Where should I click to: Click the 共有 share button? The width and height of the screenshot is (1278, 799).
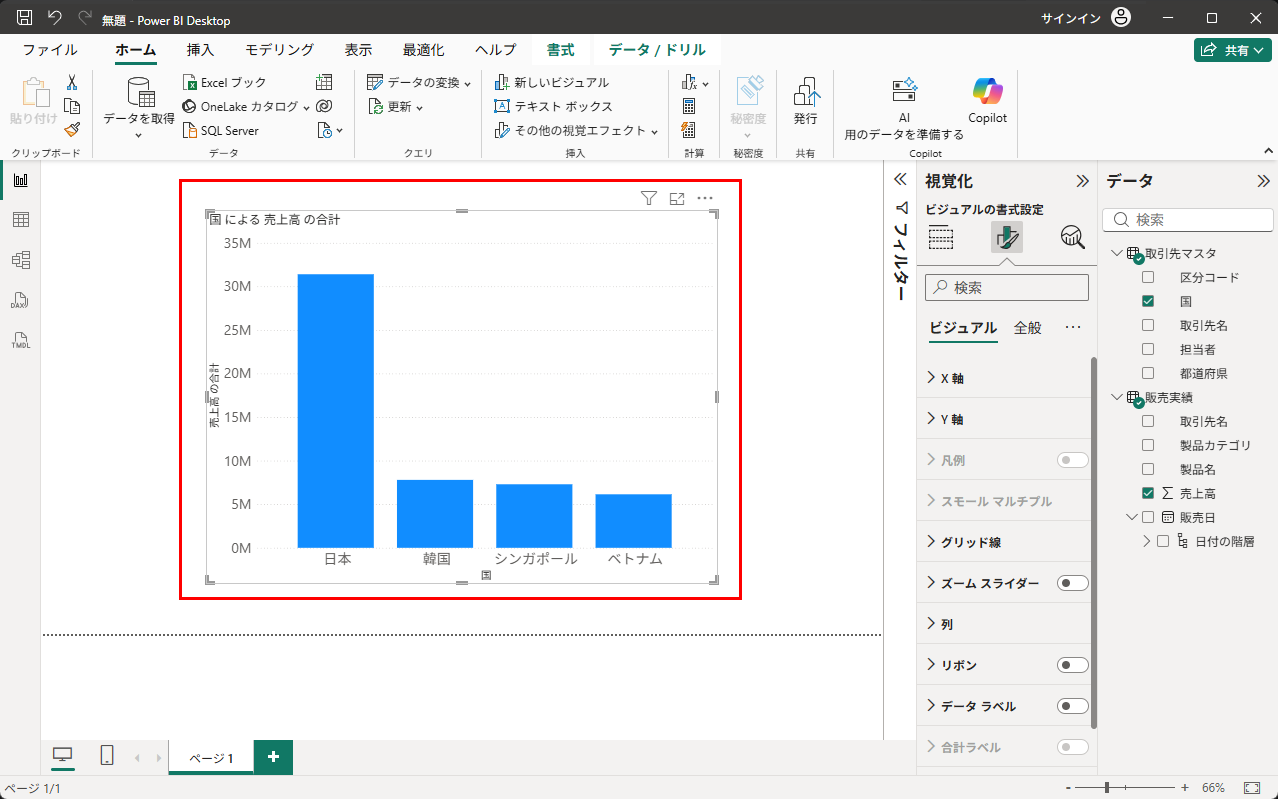tap(1232, 50)
